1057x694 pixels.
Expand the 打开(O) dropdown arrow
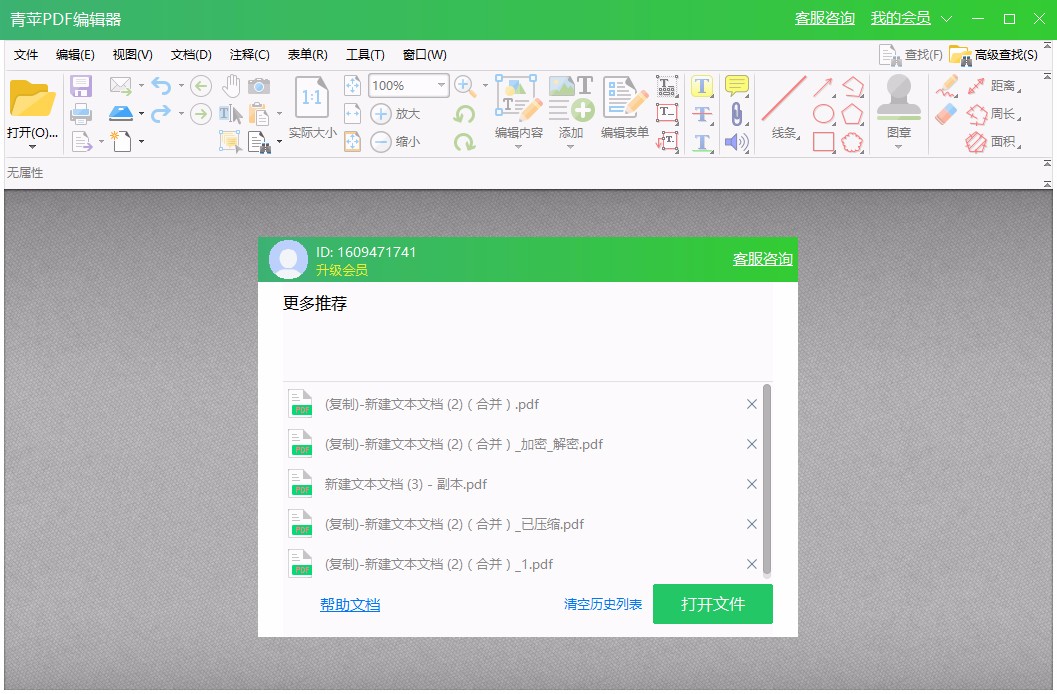33,145
